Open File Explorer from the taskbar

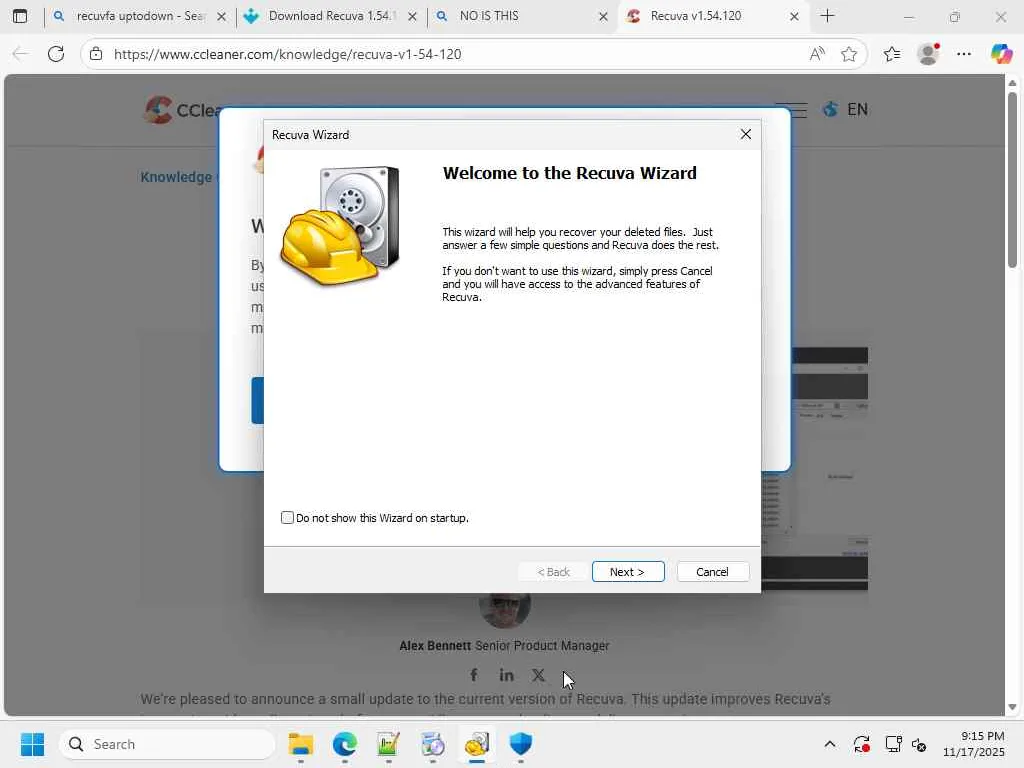301,744
